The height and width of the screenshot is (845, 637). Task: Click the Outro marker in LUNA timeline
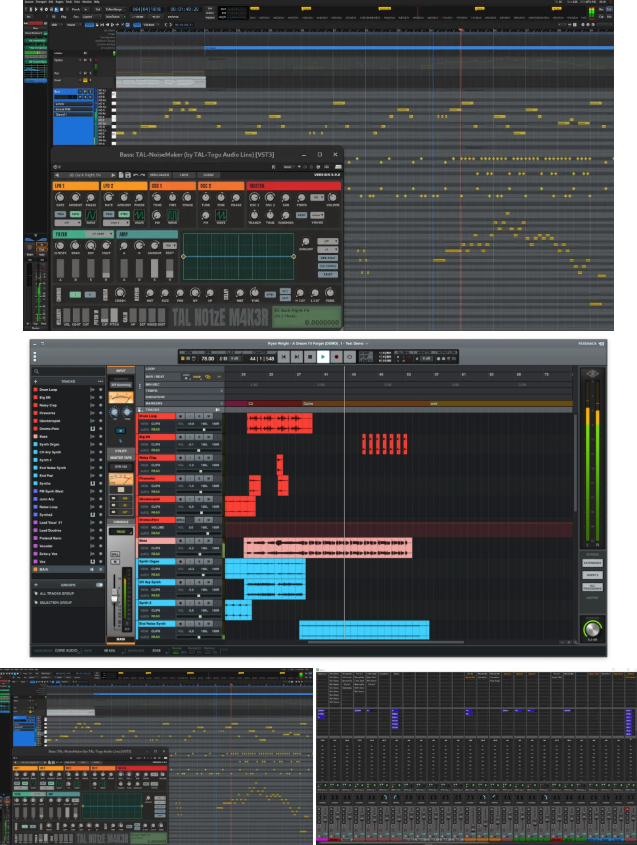pos(308,403)
